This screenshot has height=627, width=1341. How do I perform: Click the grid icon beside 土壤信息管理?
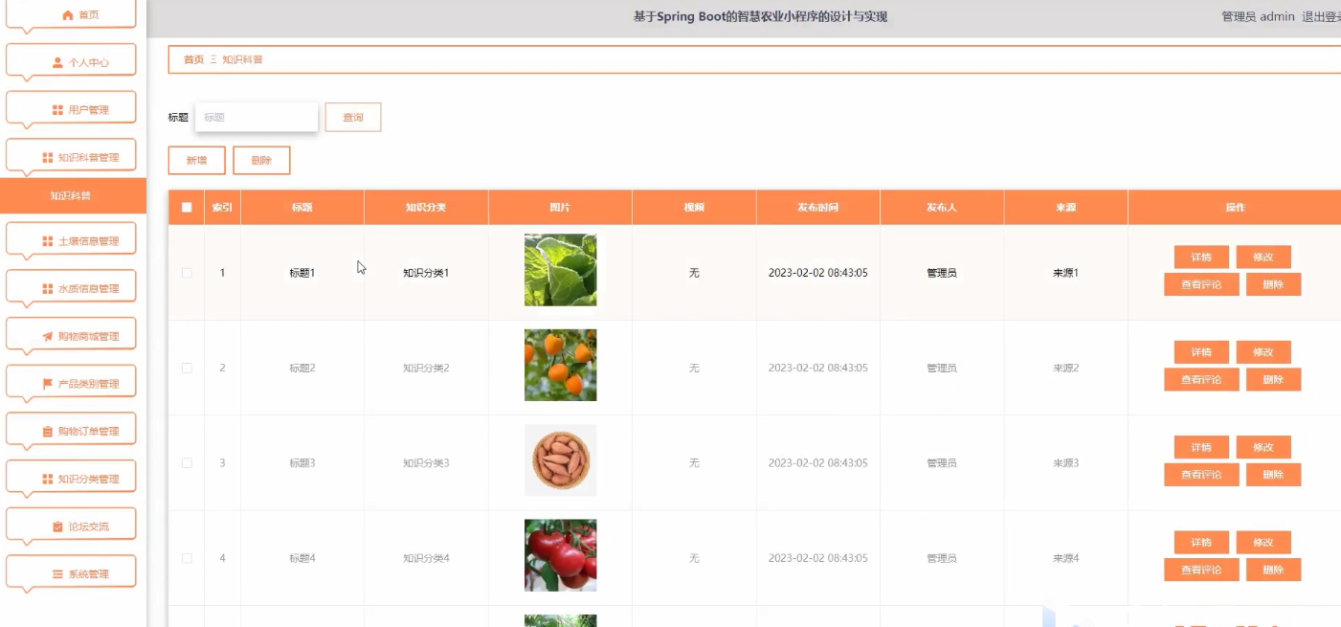pos(47,241)
